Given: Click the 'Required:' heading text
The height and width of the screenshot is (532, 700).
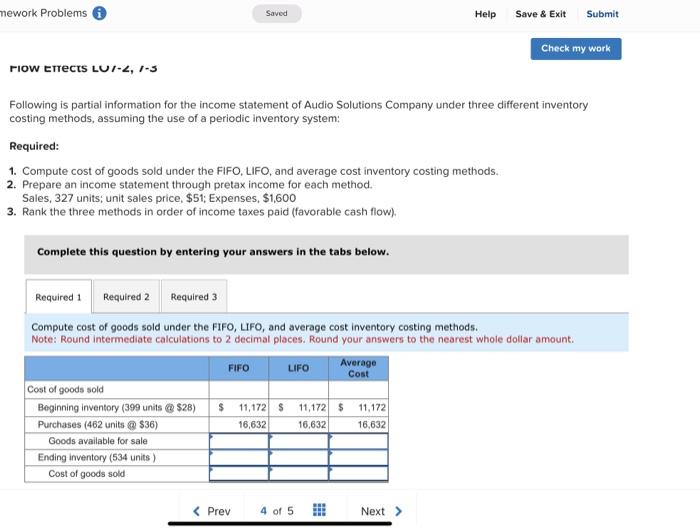Looking at the screenshot, I should (34, 146).
